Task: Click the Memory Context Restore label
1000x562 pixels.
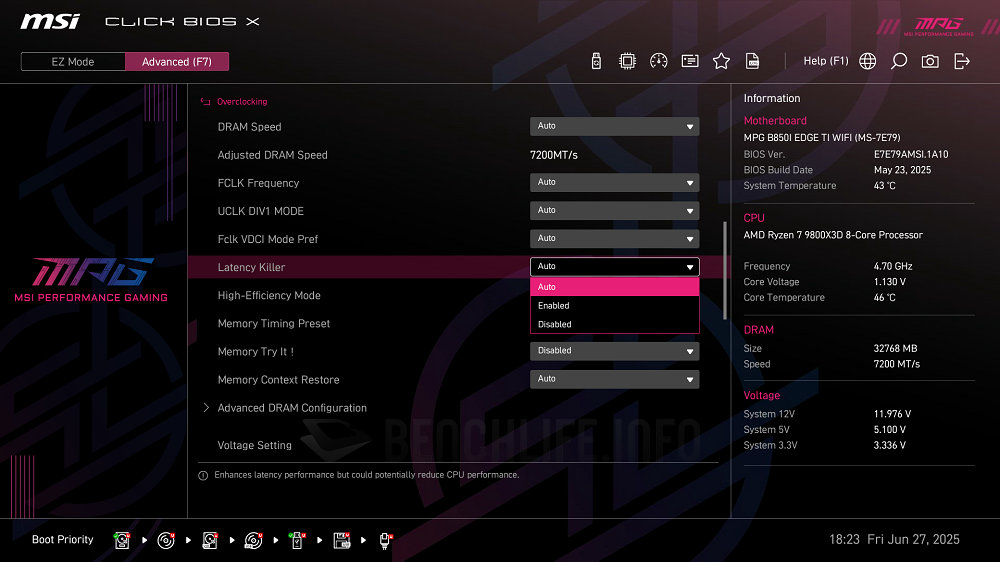Action: [x=279, y=380]
